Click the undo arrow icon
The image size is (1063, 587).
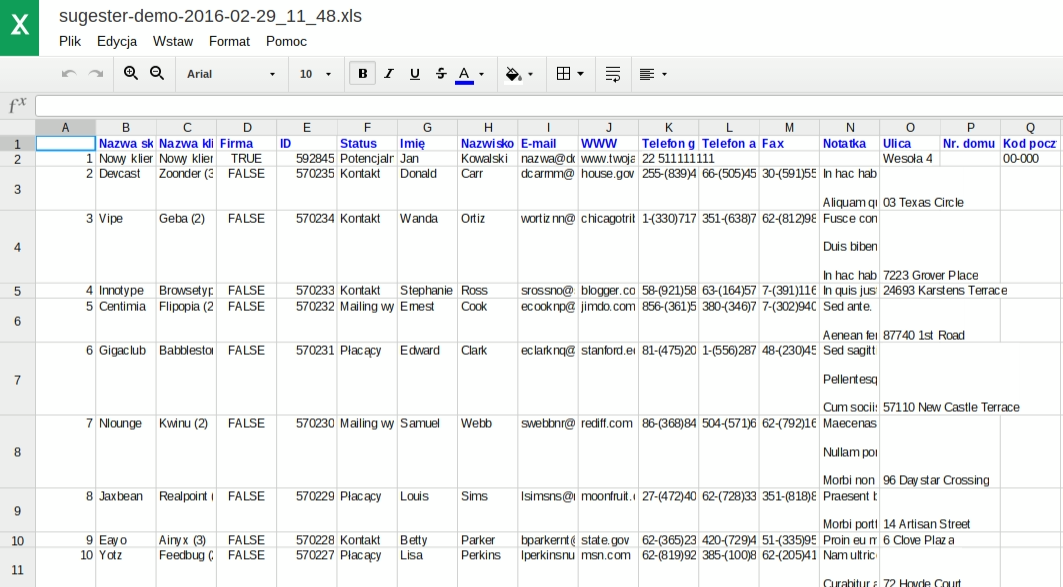pyautogui.click(x=69, y=74)
